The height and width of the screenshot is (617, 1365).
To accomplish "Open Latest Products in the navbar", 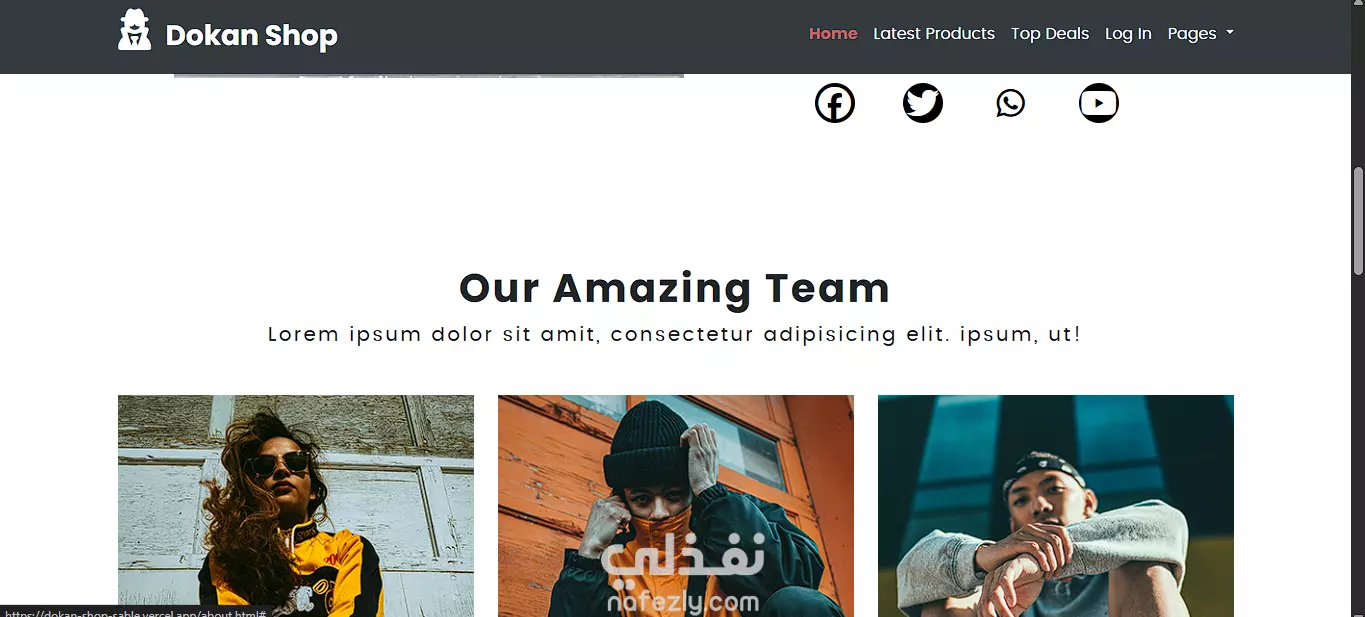I will pyautogui.click(x=934, y=33).
